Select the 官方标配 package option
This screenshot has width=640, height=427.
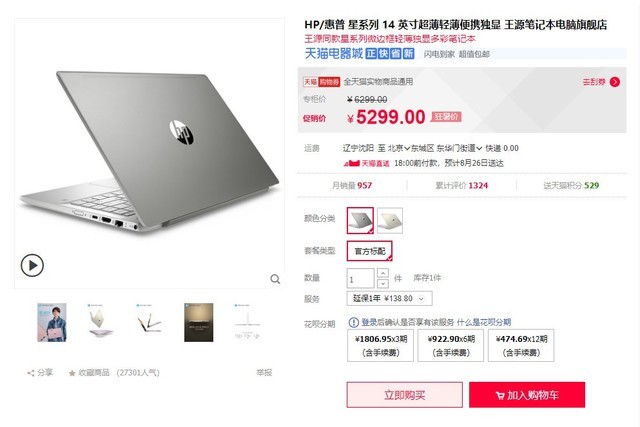coord(370,251)
